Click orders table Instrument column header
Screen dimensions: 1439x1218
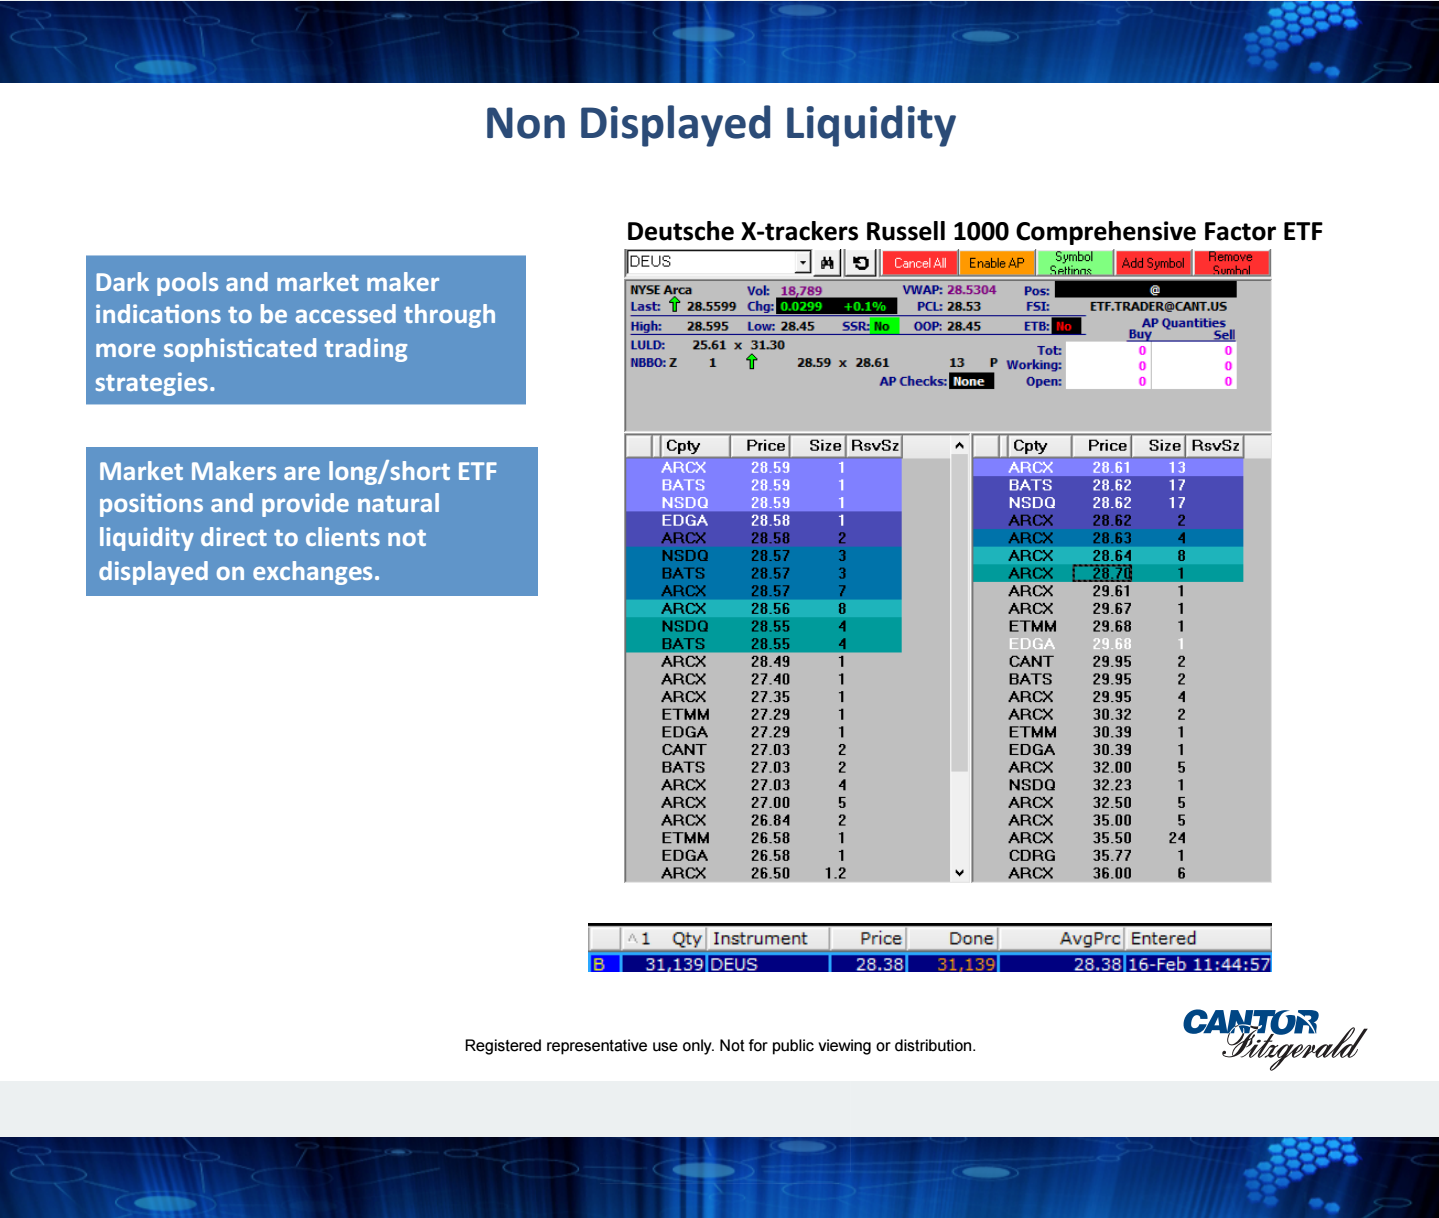(769, 938)
